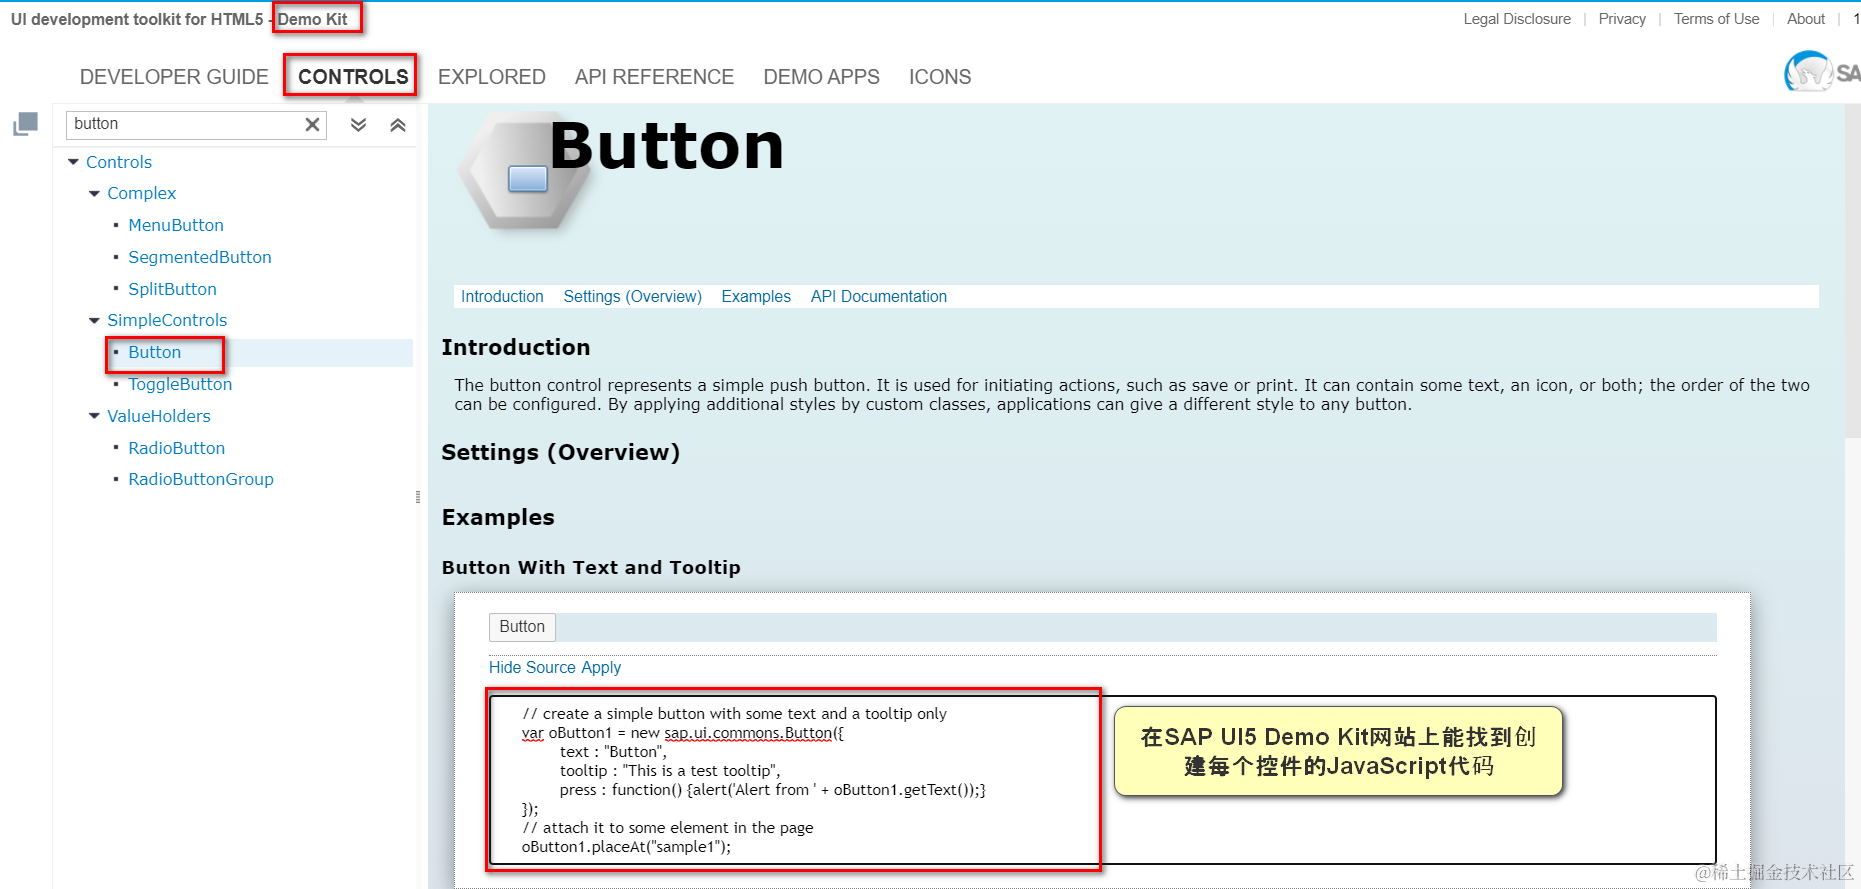The image size is (1861, 889).
Task: Clear the search box with the X icon
Action: 313,124
